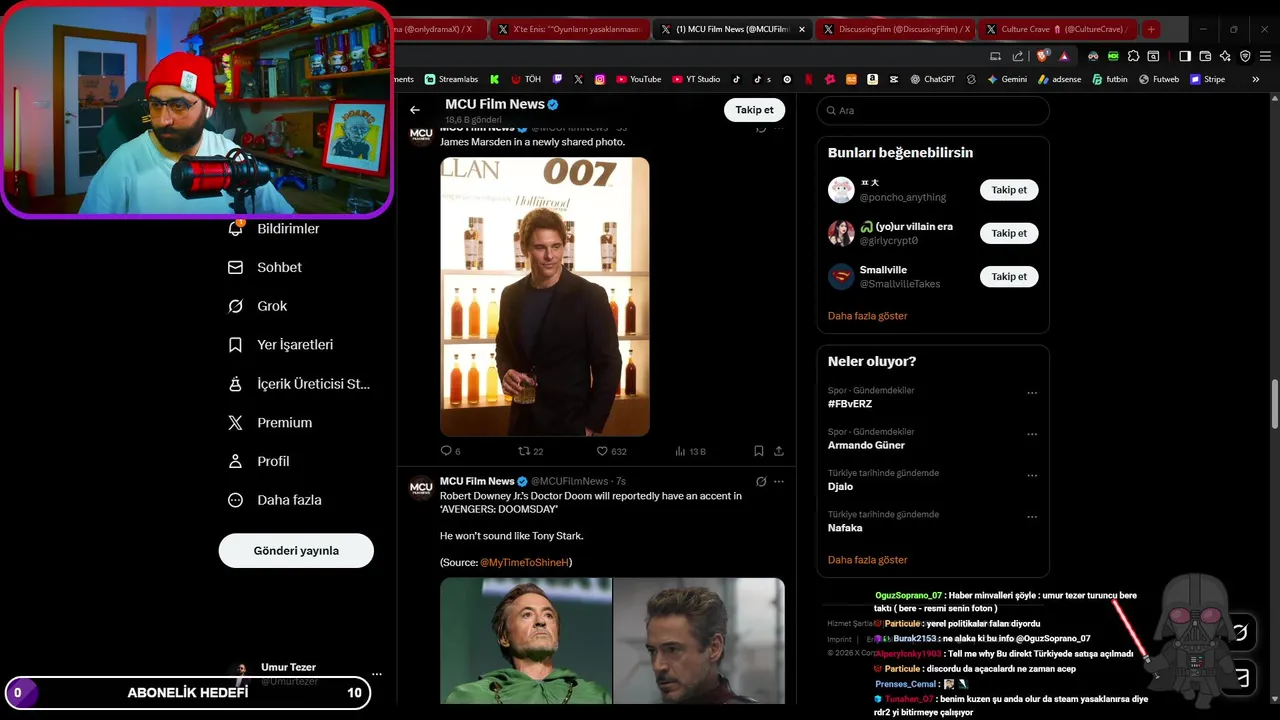Click the page vertical scrollbar thumb
1280x720 pixels.
coord(1274,404)
